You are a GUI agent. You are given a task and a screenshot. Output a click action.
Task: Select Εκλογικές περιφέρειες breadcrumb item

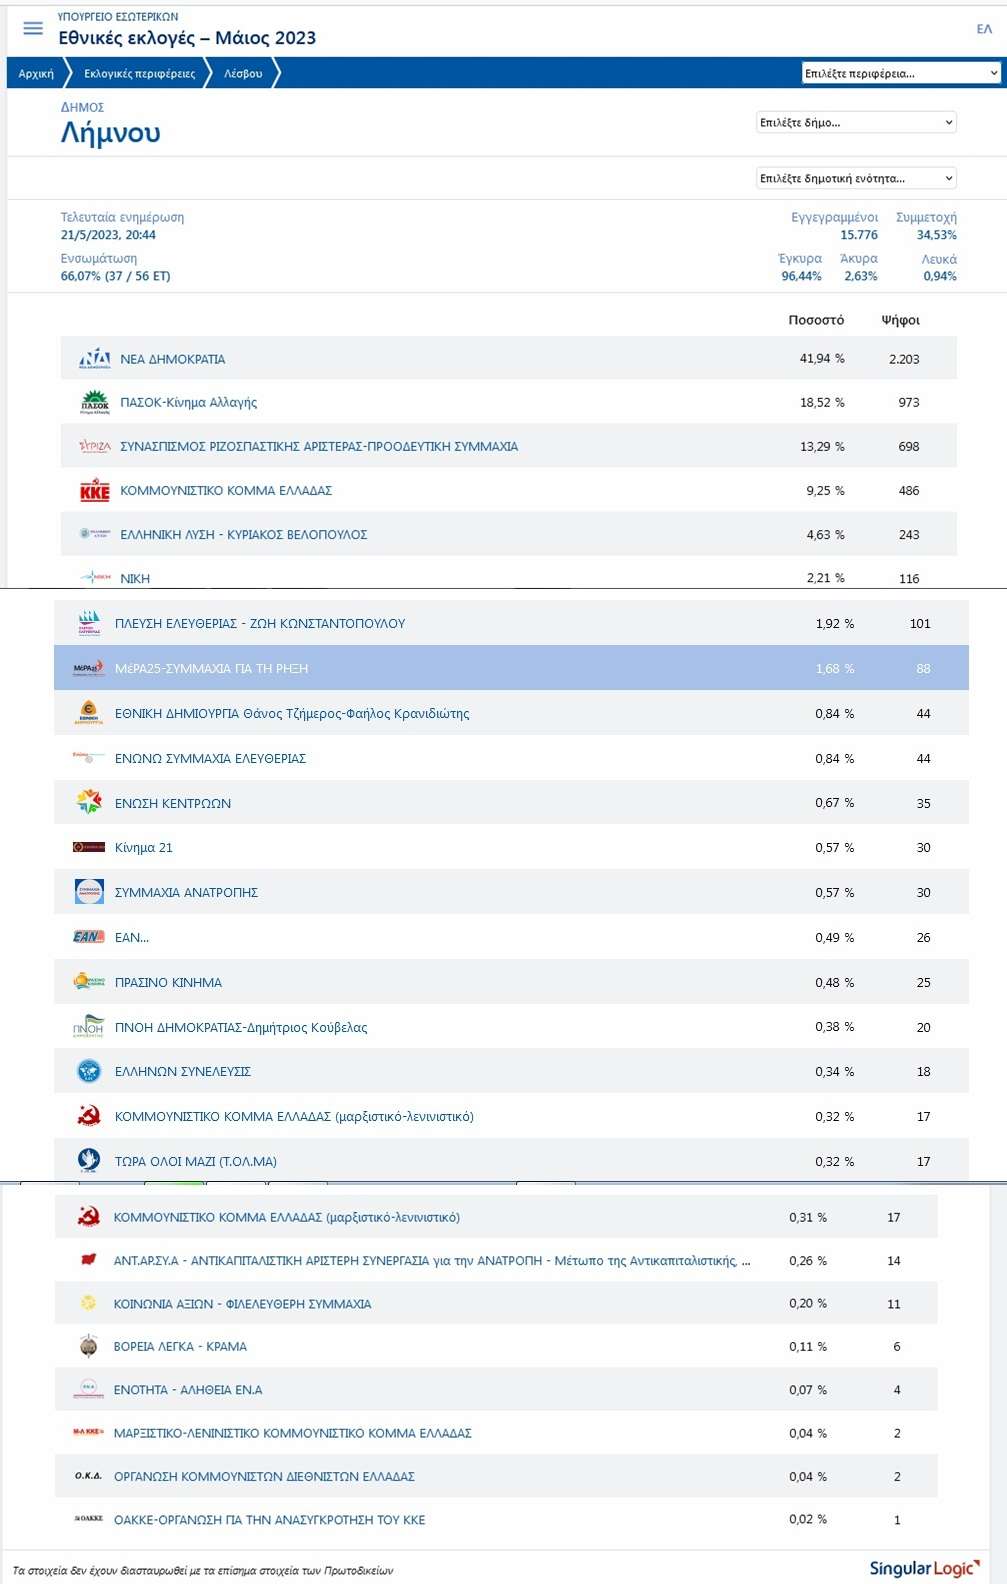pyautogui.click(x=139, y=74)
